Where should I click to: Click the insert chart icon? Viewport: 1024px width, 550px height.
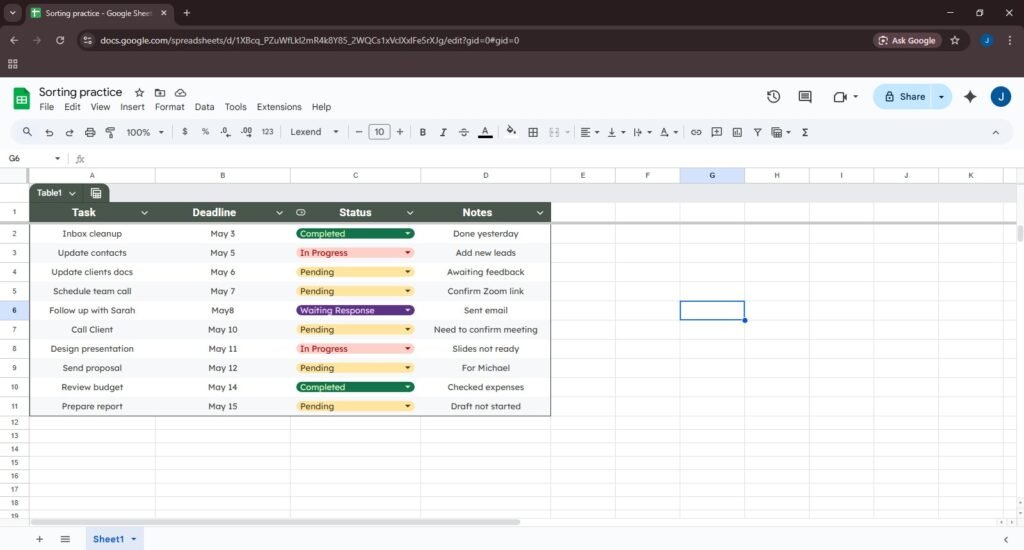click(x=737, y=132)
